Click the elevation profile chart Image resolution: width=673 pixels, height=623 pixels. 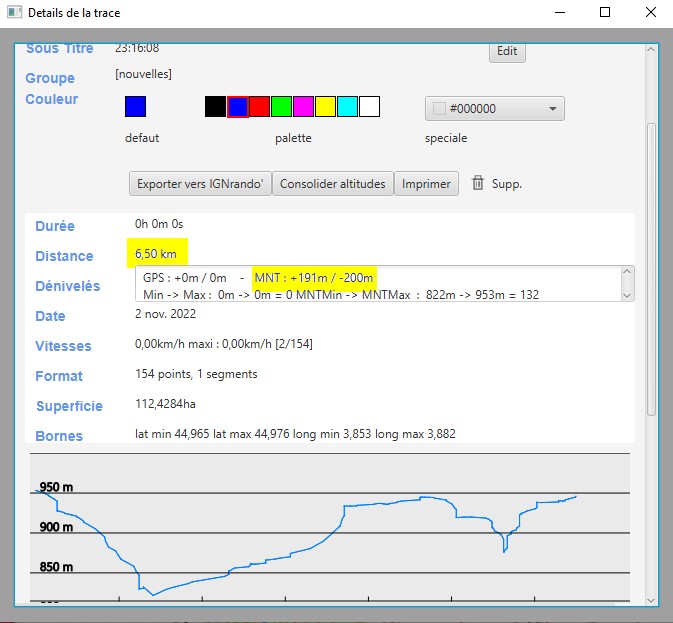[x=330, y=528]
